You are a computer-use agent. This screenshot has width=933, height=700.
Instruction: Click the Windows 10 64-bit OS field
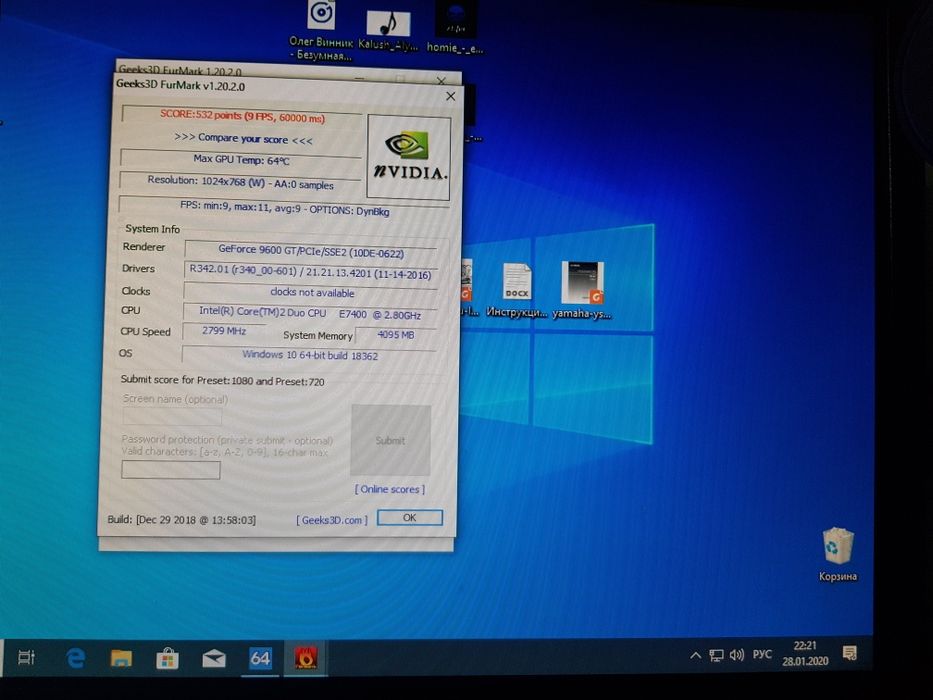[309, 355]
